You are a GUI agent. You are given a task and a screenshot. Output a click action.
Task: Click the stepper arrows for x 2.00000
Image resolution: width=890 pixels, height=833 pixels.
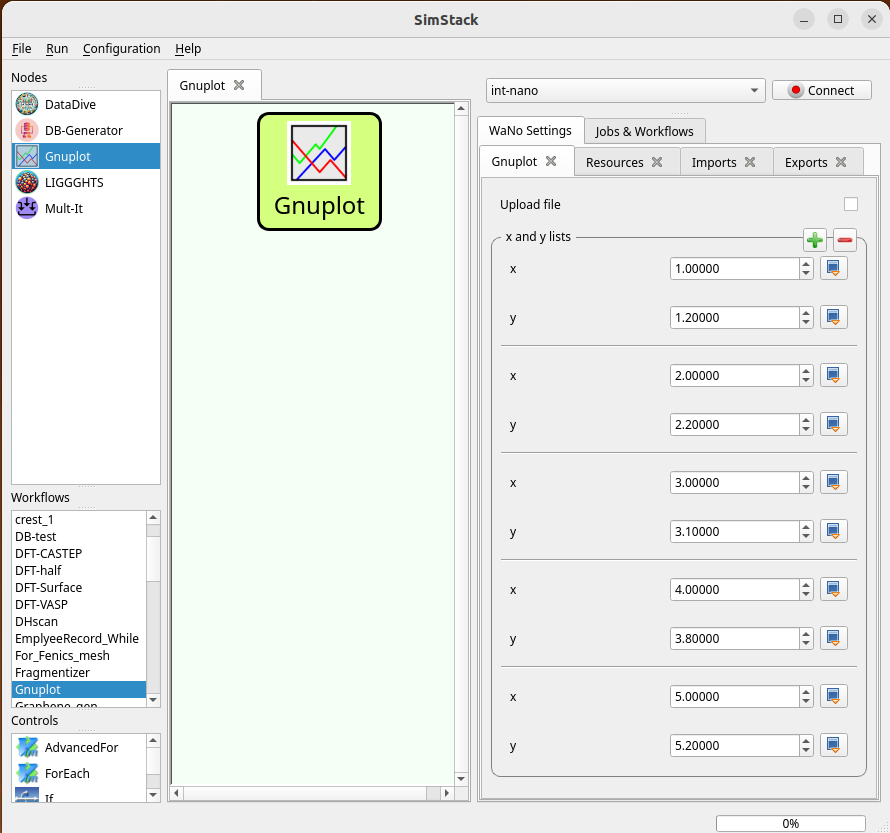tap(806, 375)
